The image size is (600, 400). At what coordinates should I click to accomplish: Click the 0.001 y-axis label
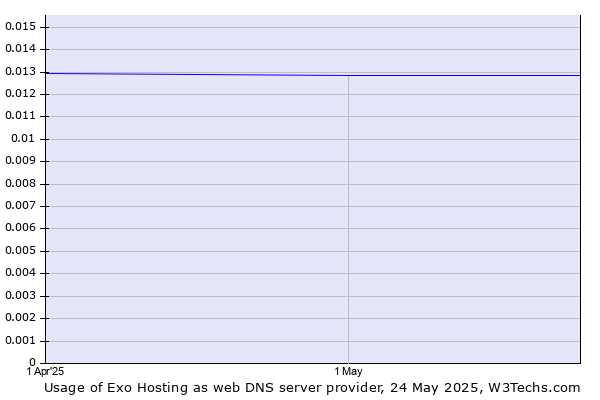coord(20,341)
